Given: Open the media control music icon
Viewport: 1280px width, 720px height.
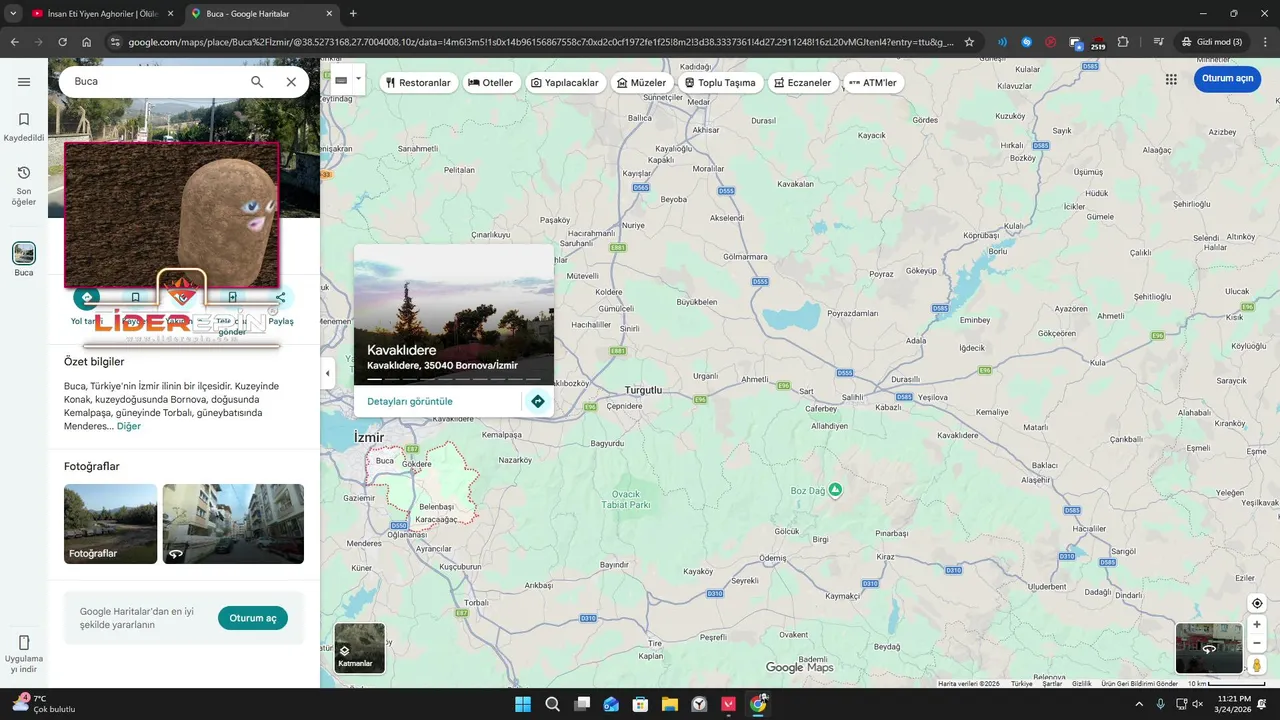Looking at the screenshot, I should point(1158,42).
